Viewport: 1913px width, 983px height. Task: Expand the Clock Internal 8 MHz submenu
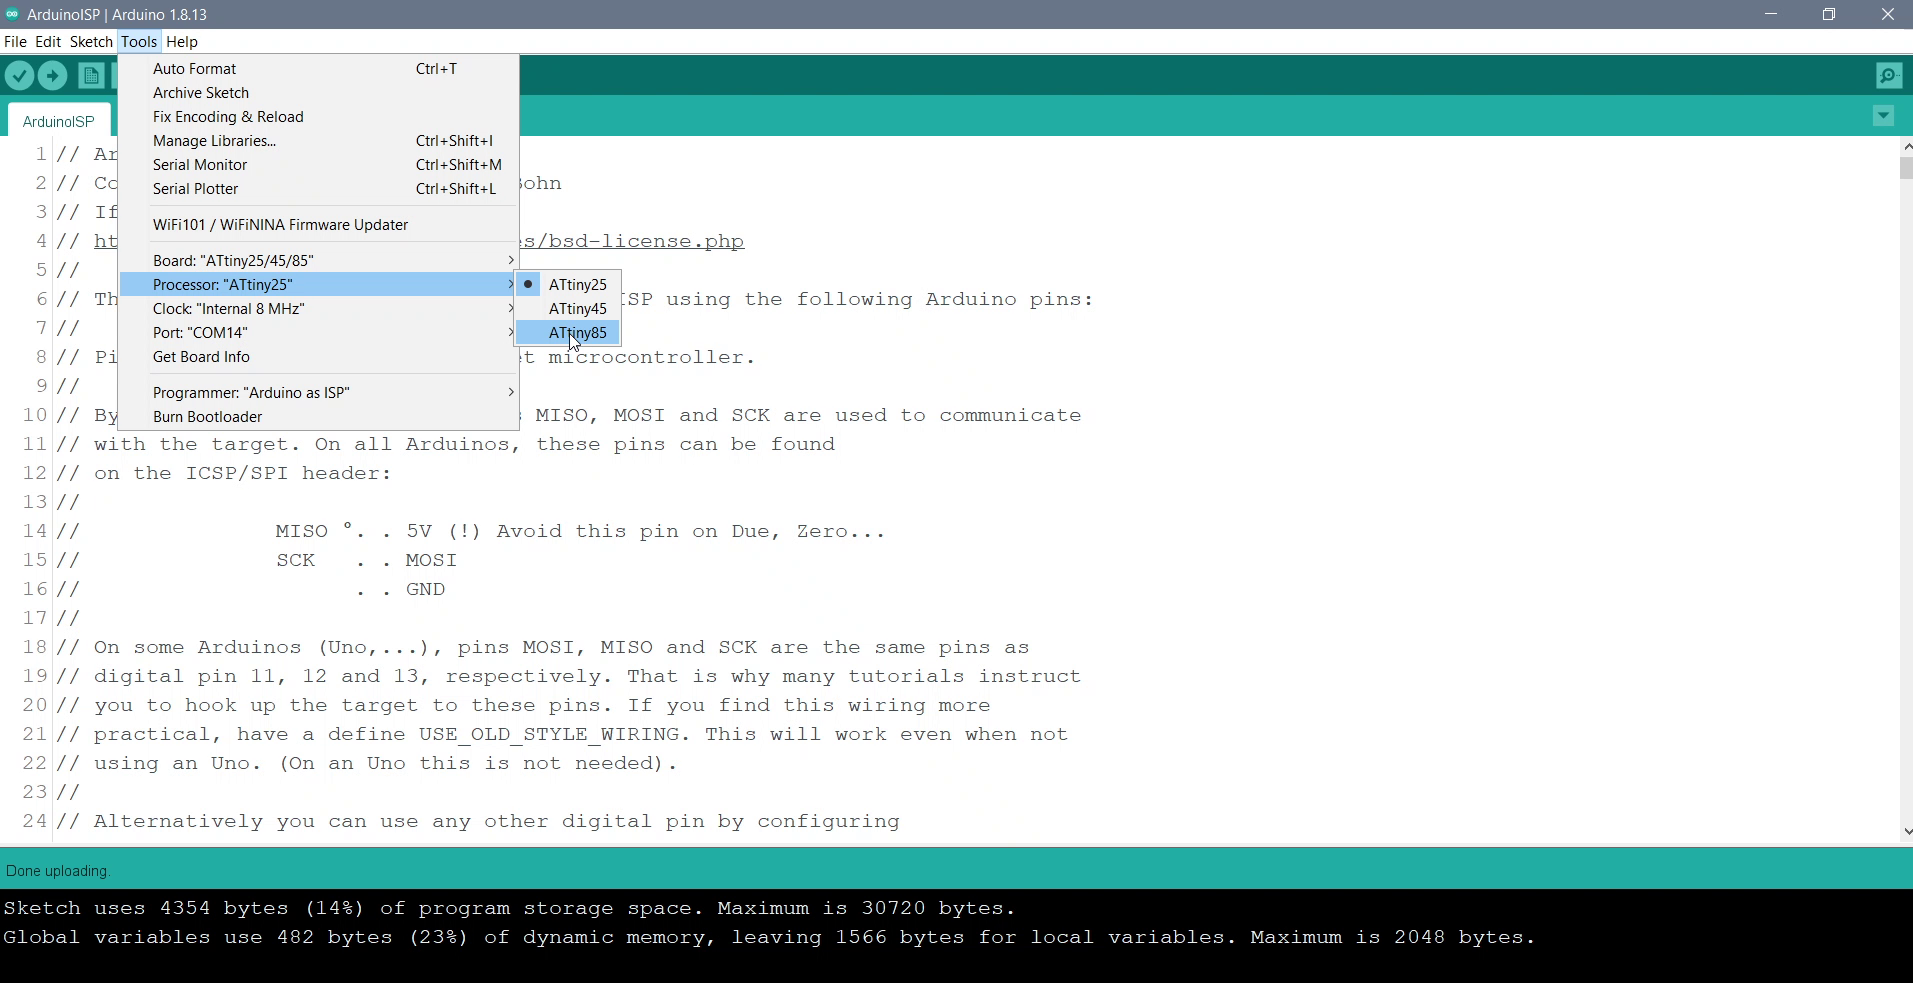[319, 309]
